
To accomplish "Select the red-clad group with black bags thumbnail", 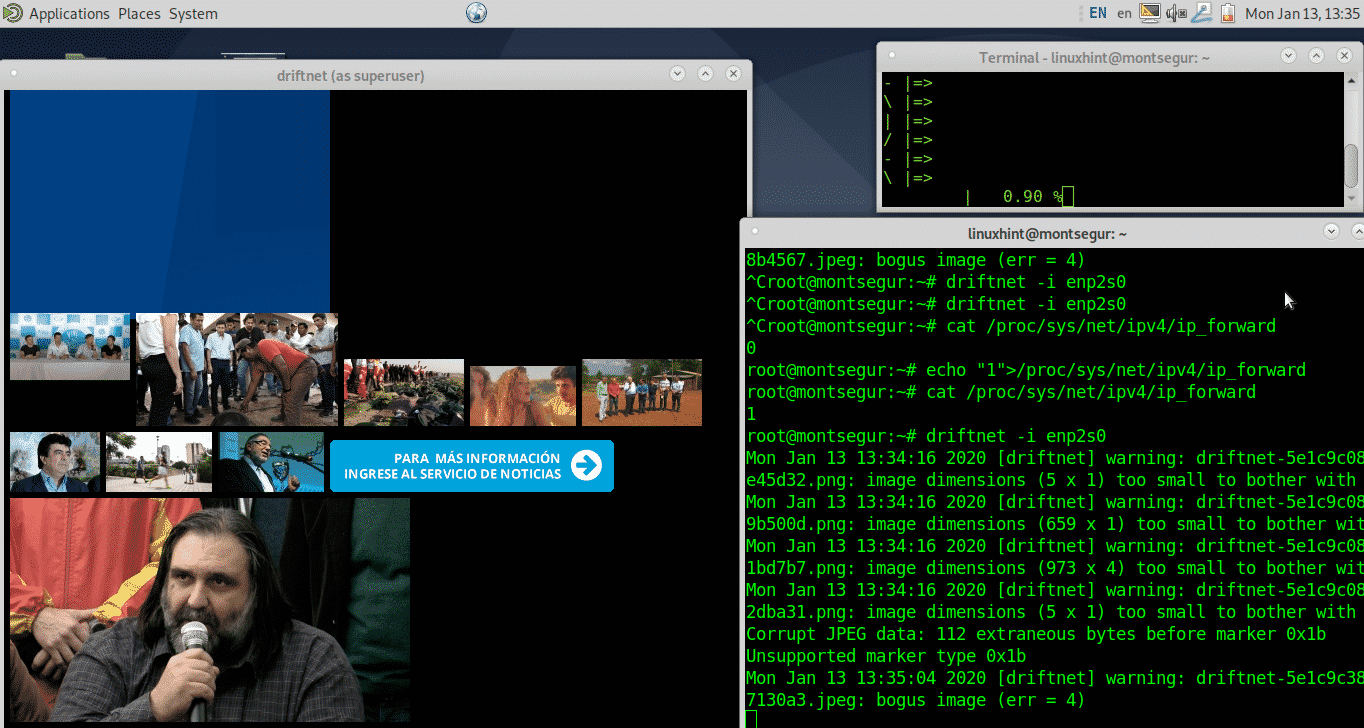I will (404, 393).
